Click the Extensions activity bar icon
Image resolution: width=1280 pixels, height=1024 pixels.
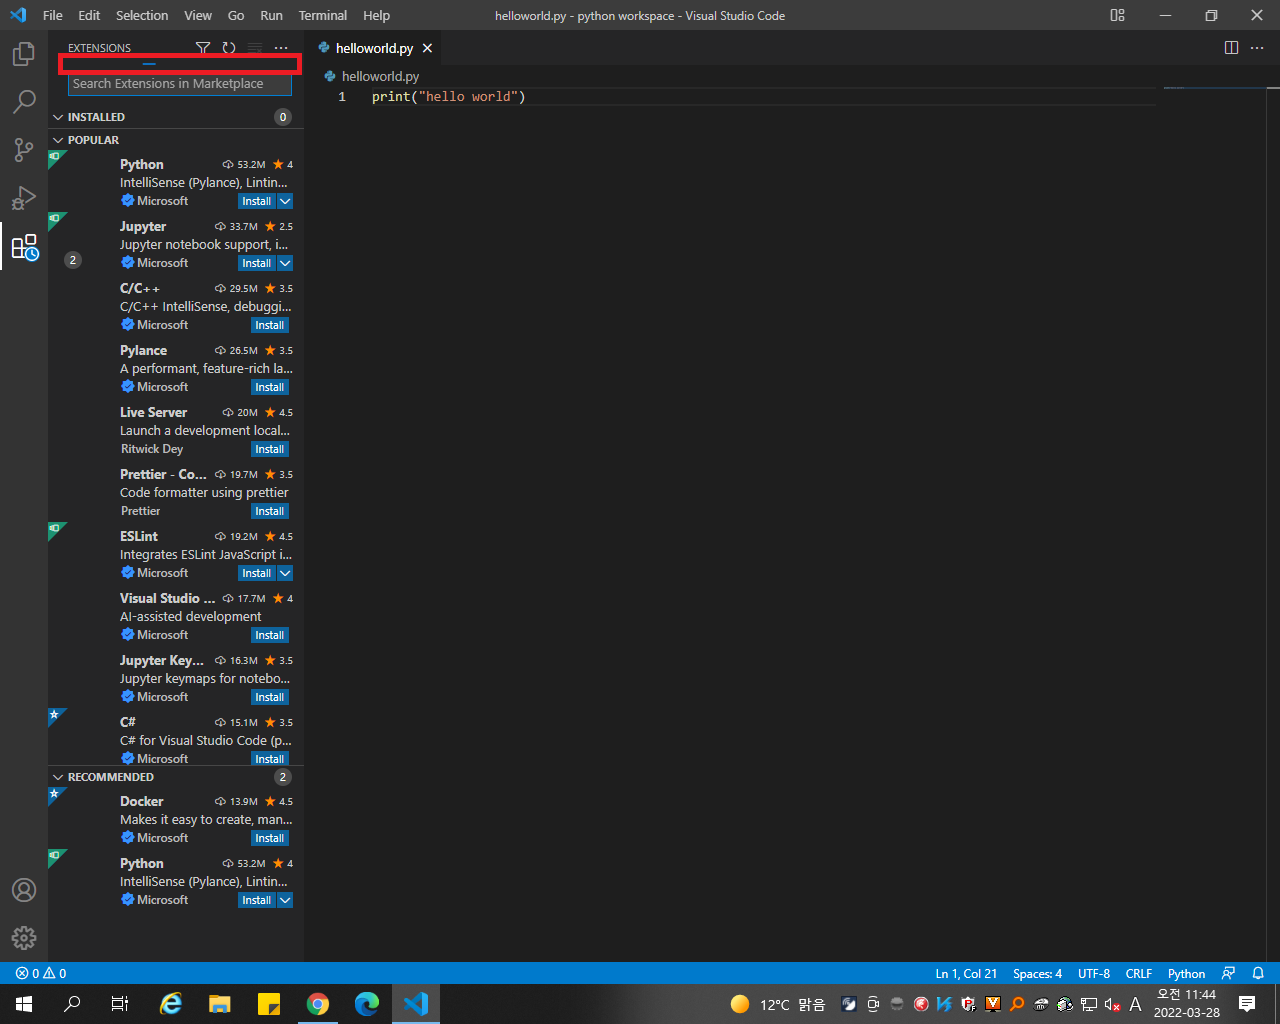pos(24,246)
